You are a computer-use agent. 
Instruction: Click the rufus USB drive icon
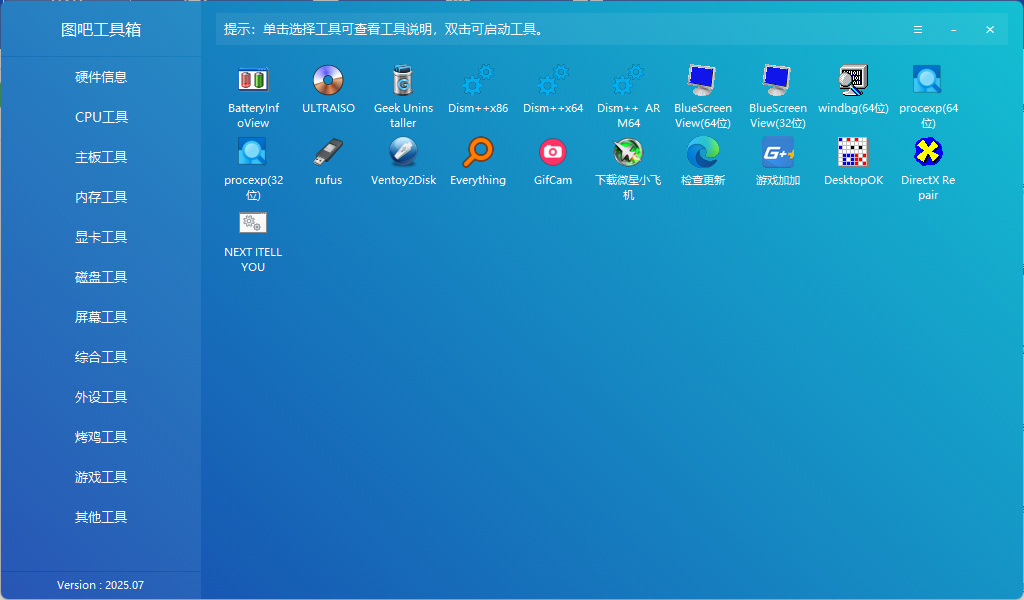(328, 153)
